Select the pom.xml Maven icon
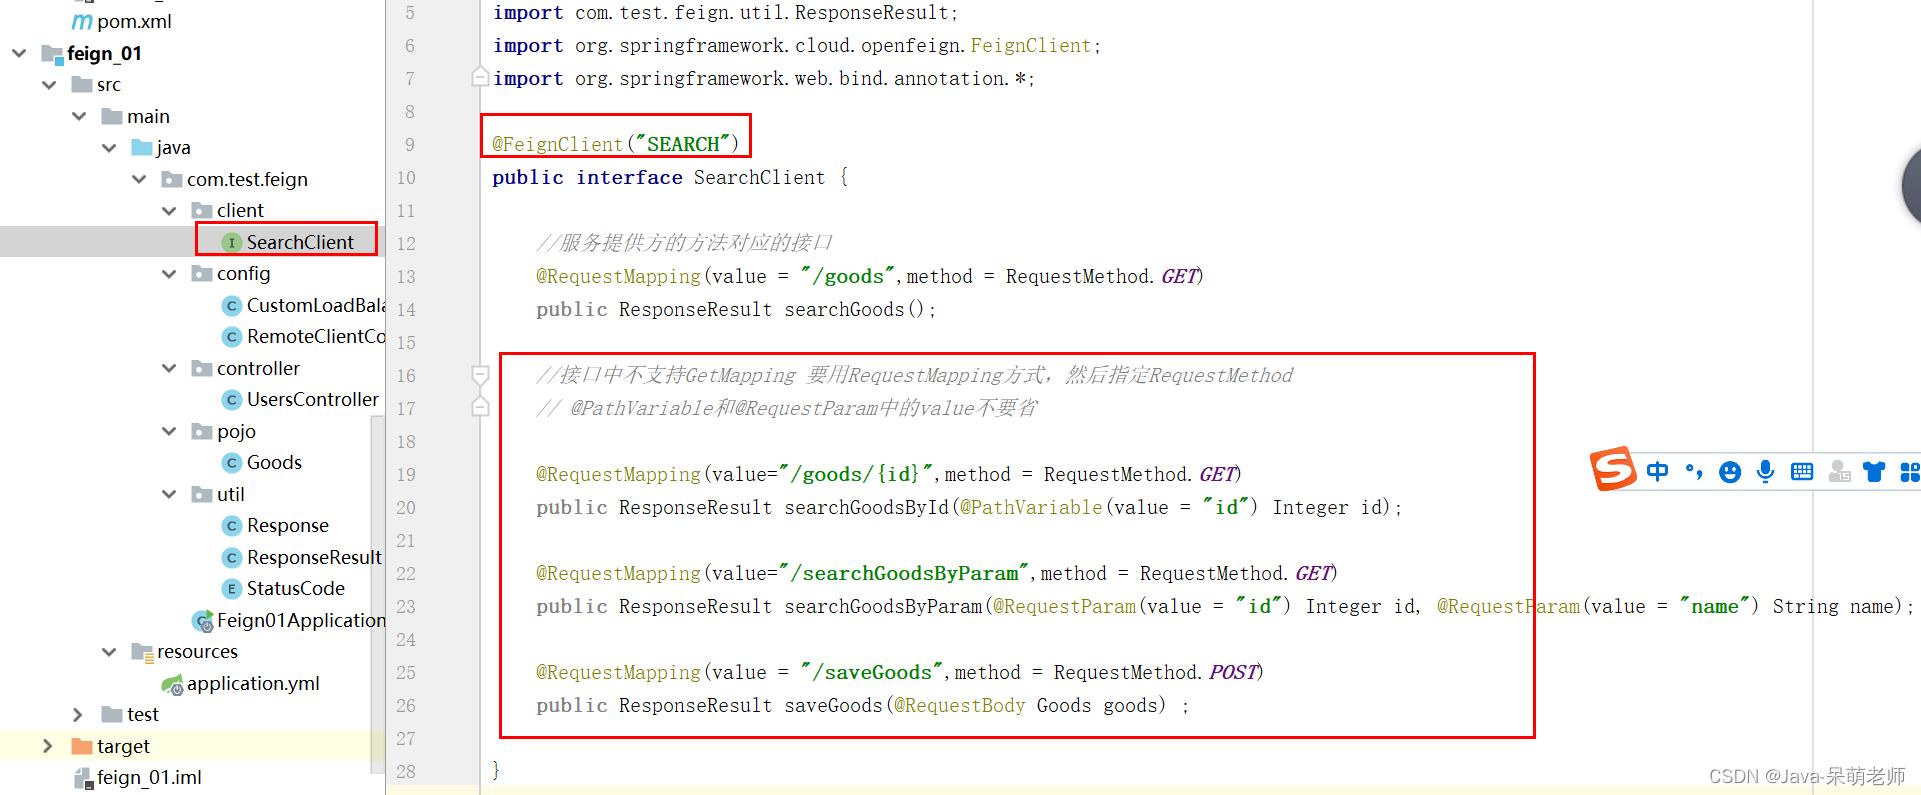The height and width of the screenshot is (795, 1921). 82,22
